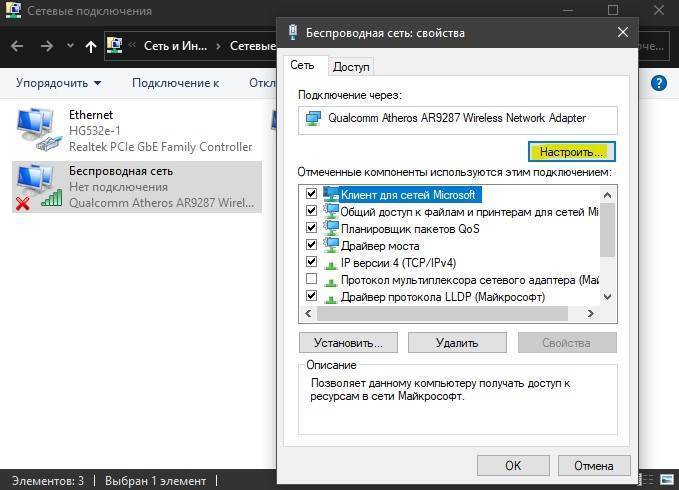Uncheck 'IP версии 4 (TCP/IPv4)' checkbox
679x490 pixels.
pyautogui.click(x=311, y=262)
